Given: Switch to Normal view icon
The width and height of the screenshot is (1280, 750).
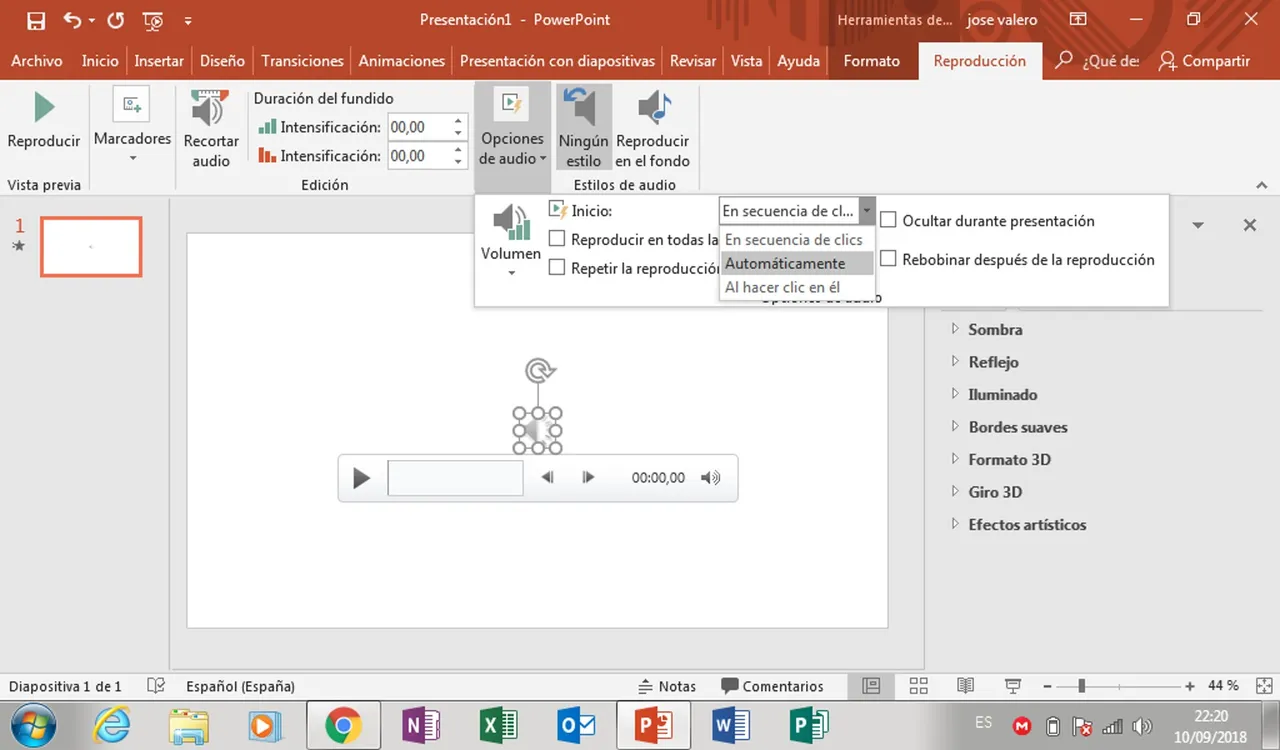Looking at the screenshot, I should pyautogui.click(x=871, y=686).
